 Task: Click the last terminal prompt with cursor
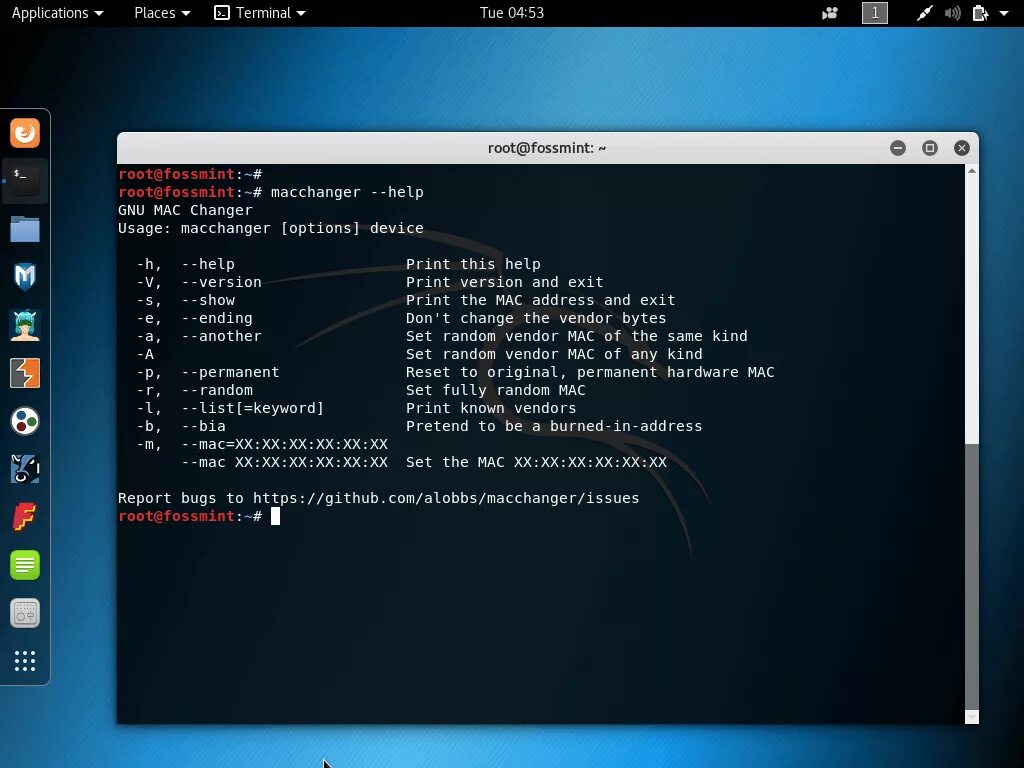[199, 517]
